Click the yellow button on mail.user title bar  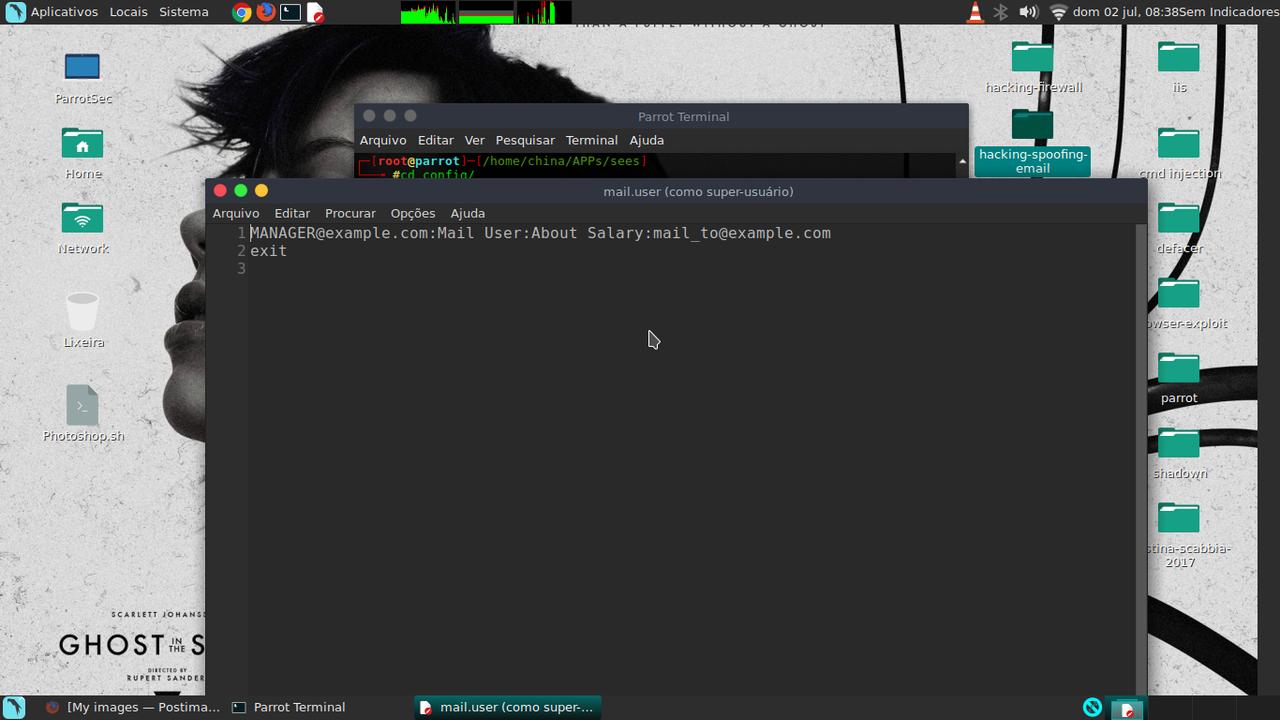pyautogui.click(x=261, y=190)
